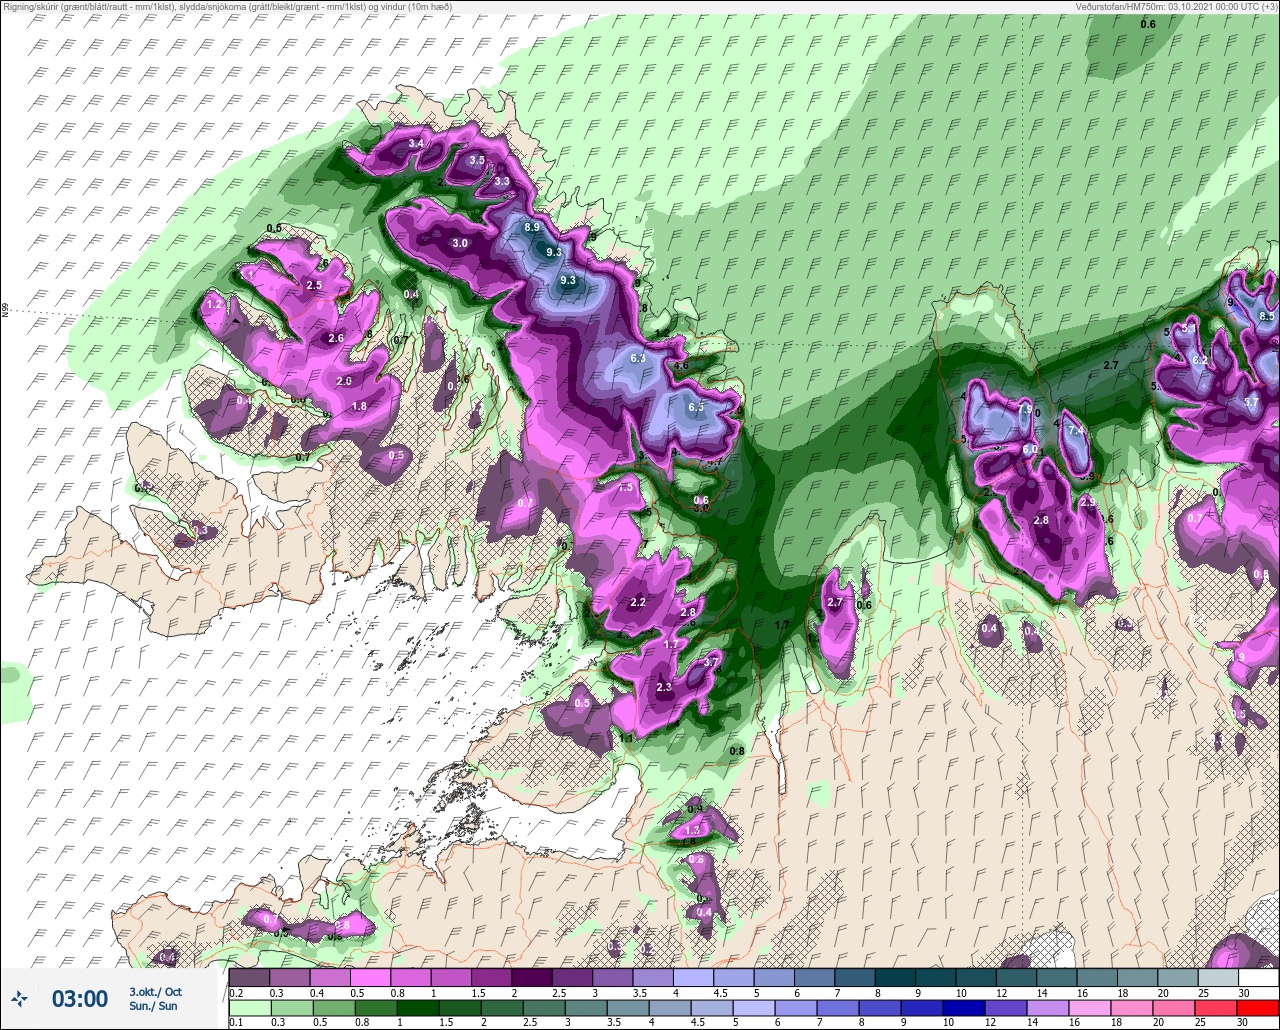Click the 3.3 precipitation value on the map
Viewport: 1280px width, 1030px height.
[502, 182]
